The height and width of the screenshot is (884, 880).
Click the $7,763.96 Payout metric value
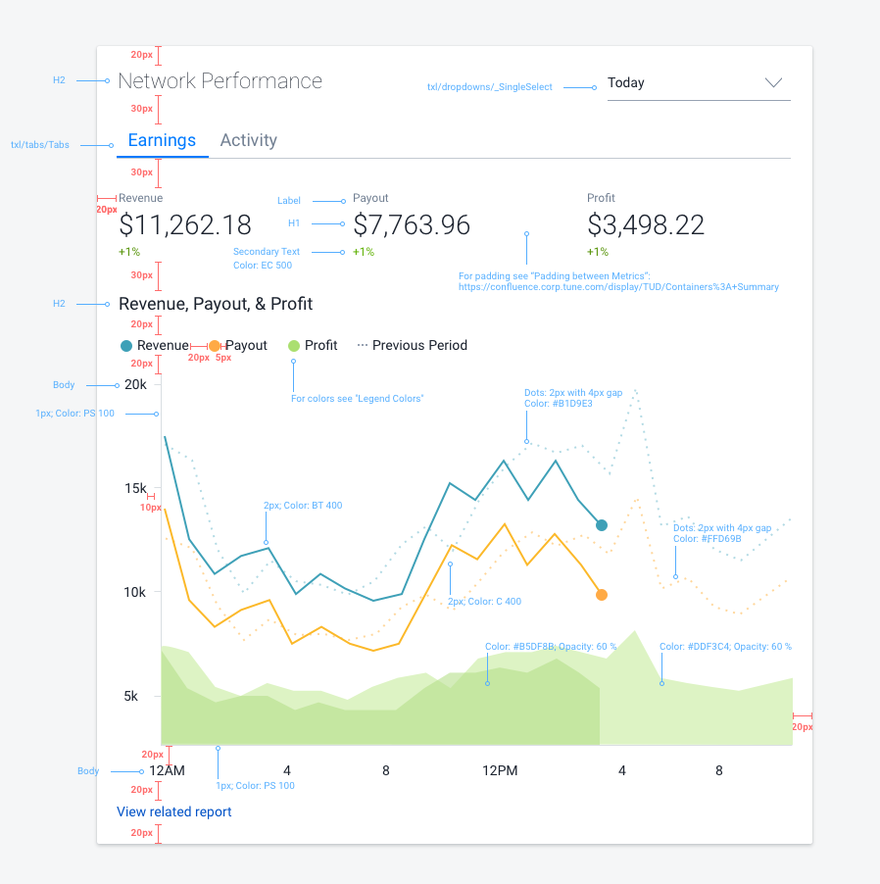pos(411,225)
